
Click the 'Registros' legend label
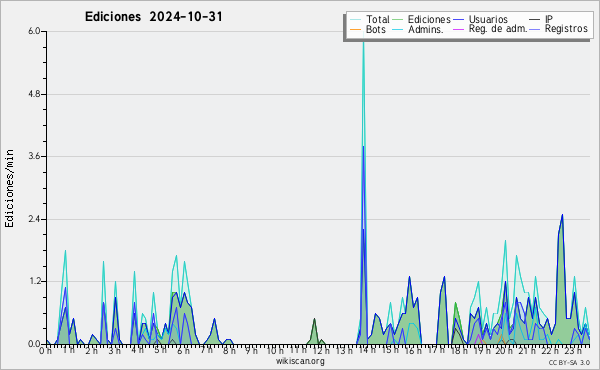coord(566,29)
